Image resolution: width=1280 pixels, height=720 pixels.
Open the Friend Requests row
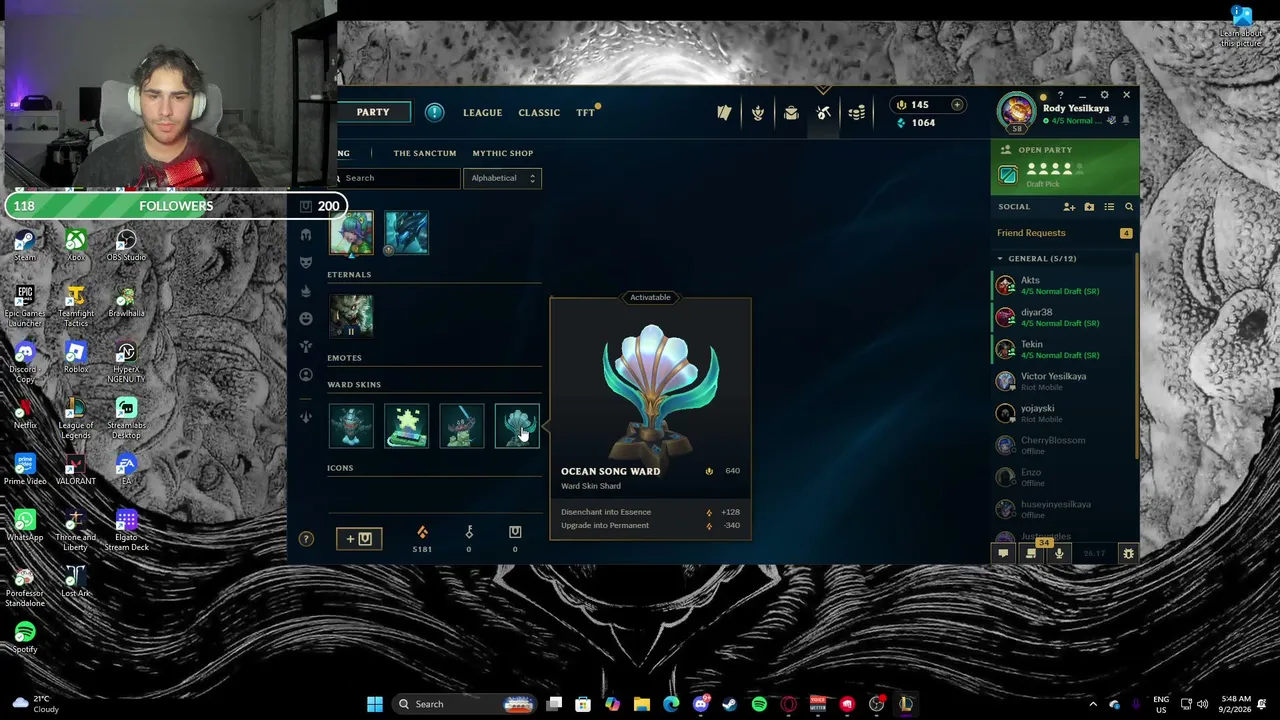pyautogui.click(x=1065, y=233)
